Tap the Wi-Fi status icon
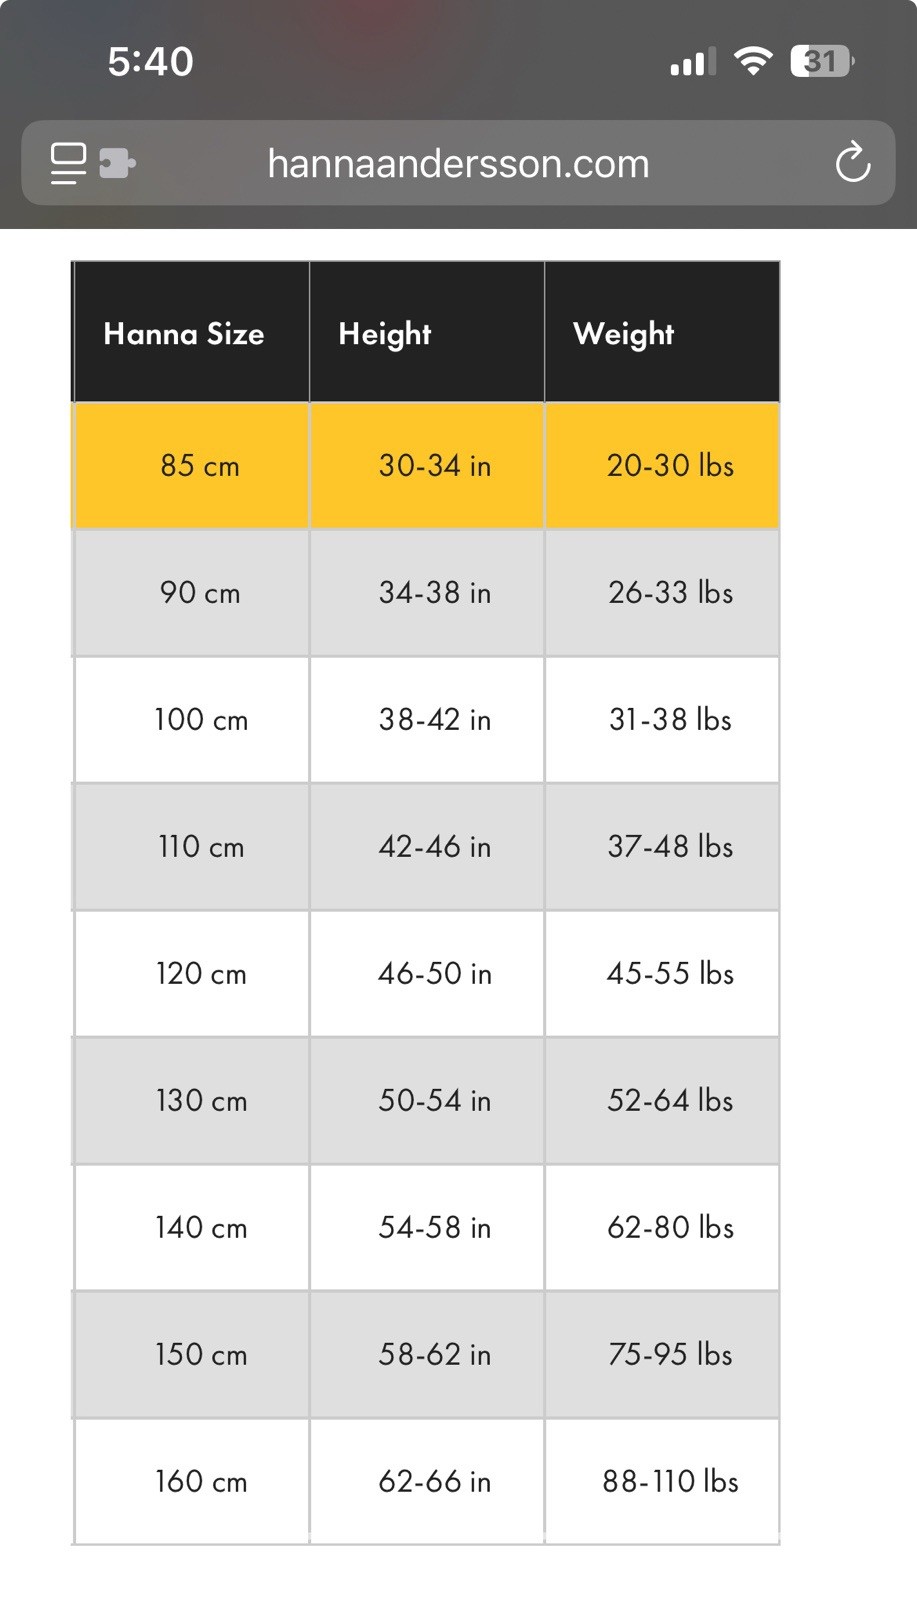917x1600 pixels. point(752,61)
